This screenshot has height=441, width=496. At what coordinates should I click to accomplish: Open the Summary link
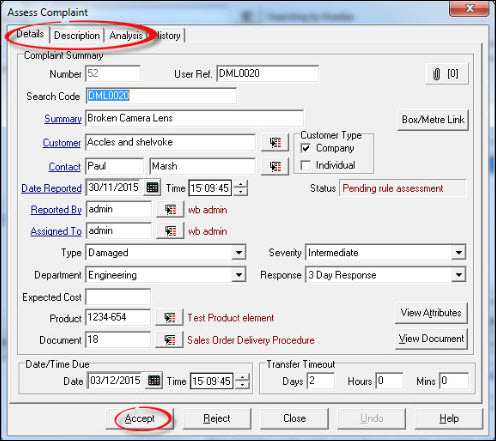click(63, 119)
